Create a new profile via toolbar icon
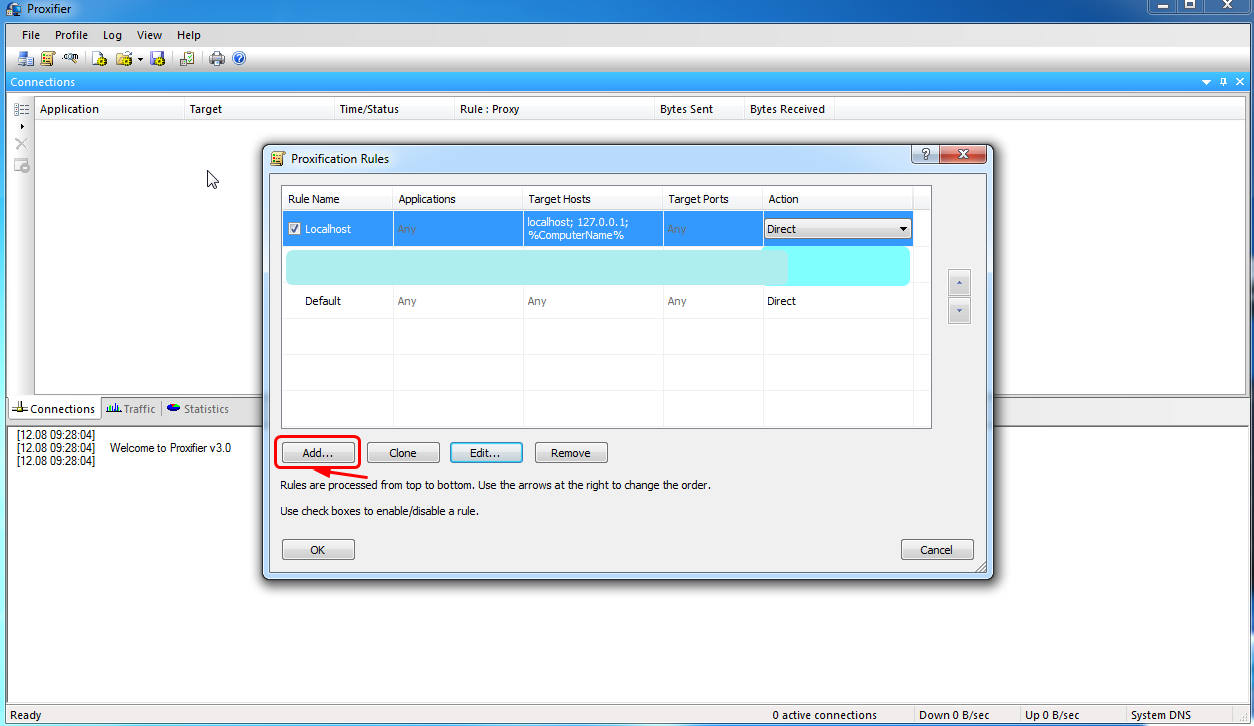The height and width of the screenshot is (726, 1254). click(x=100, y=59)
